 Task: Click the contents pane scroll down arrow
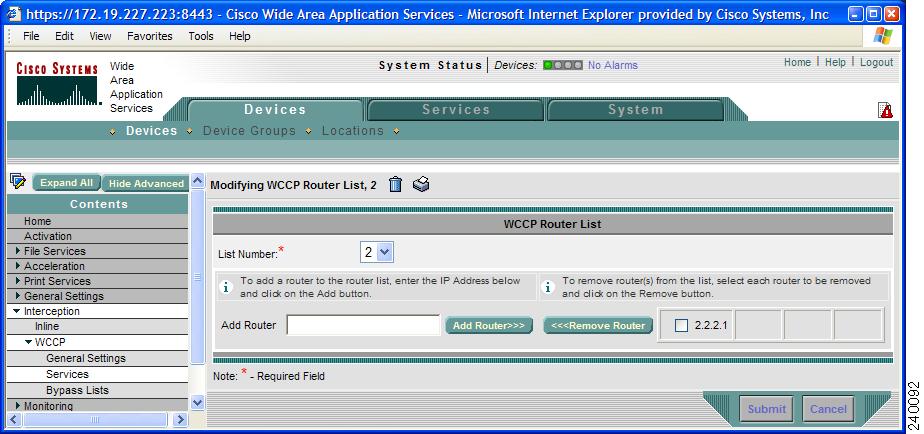point(197,403)
